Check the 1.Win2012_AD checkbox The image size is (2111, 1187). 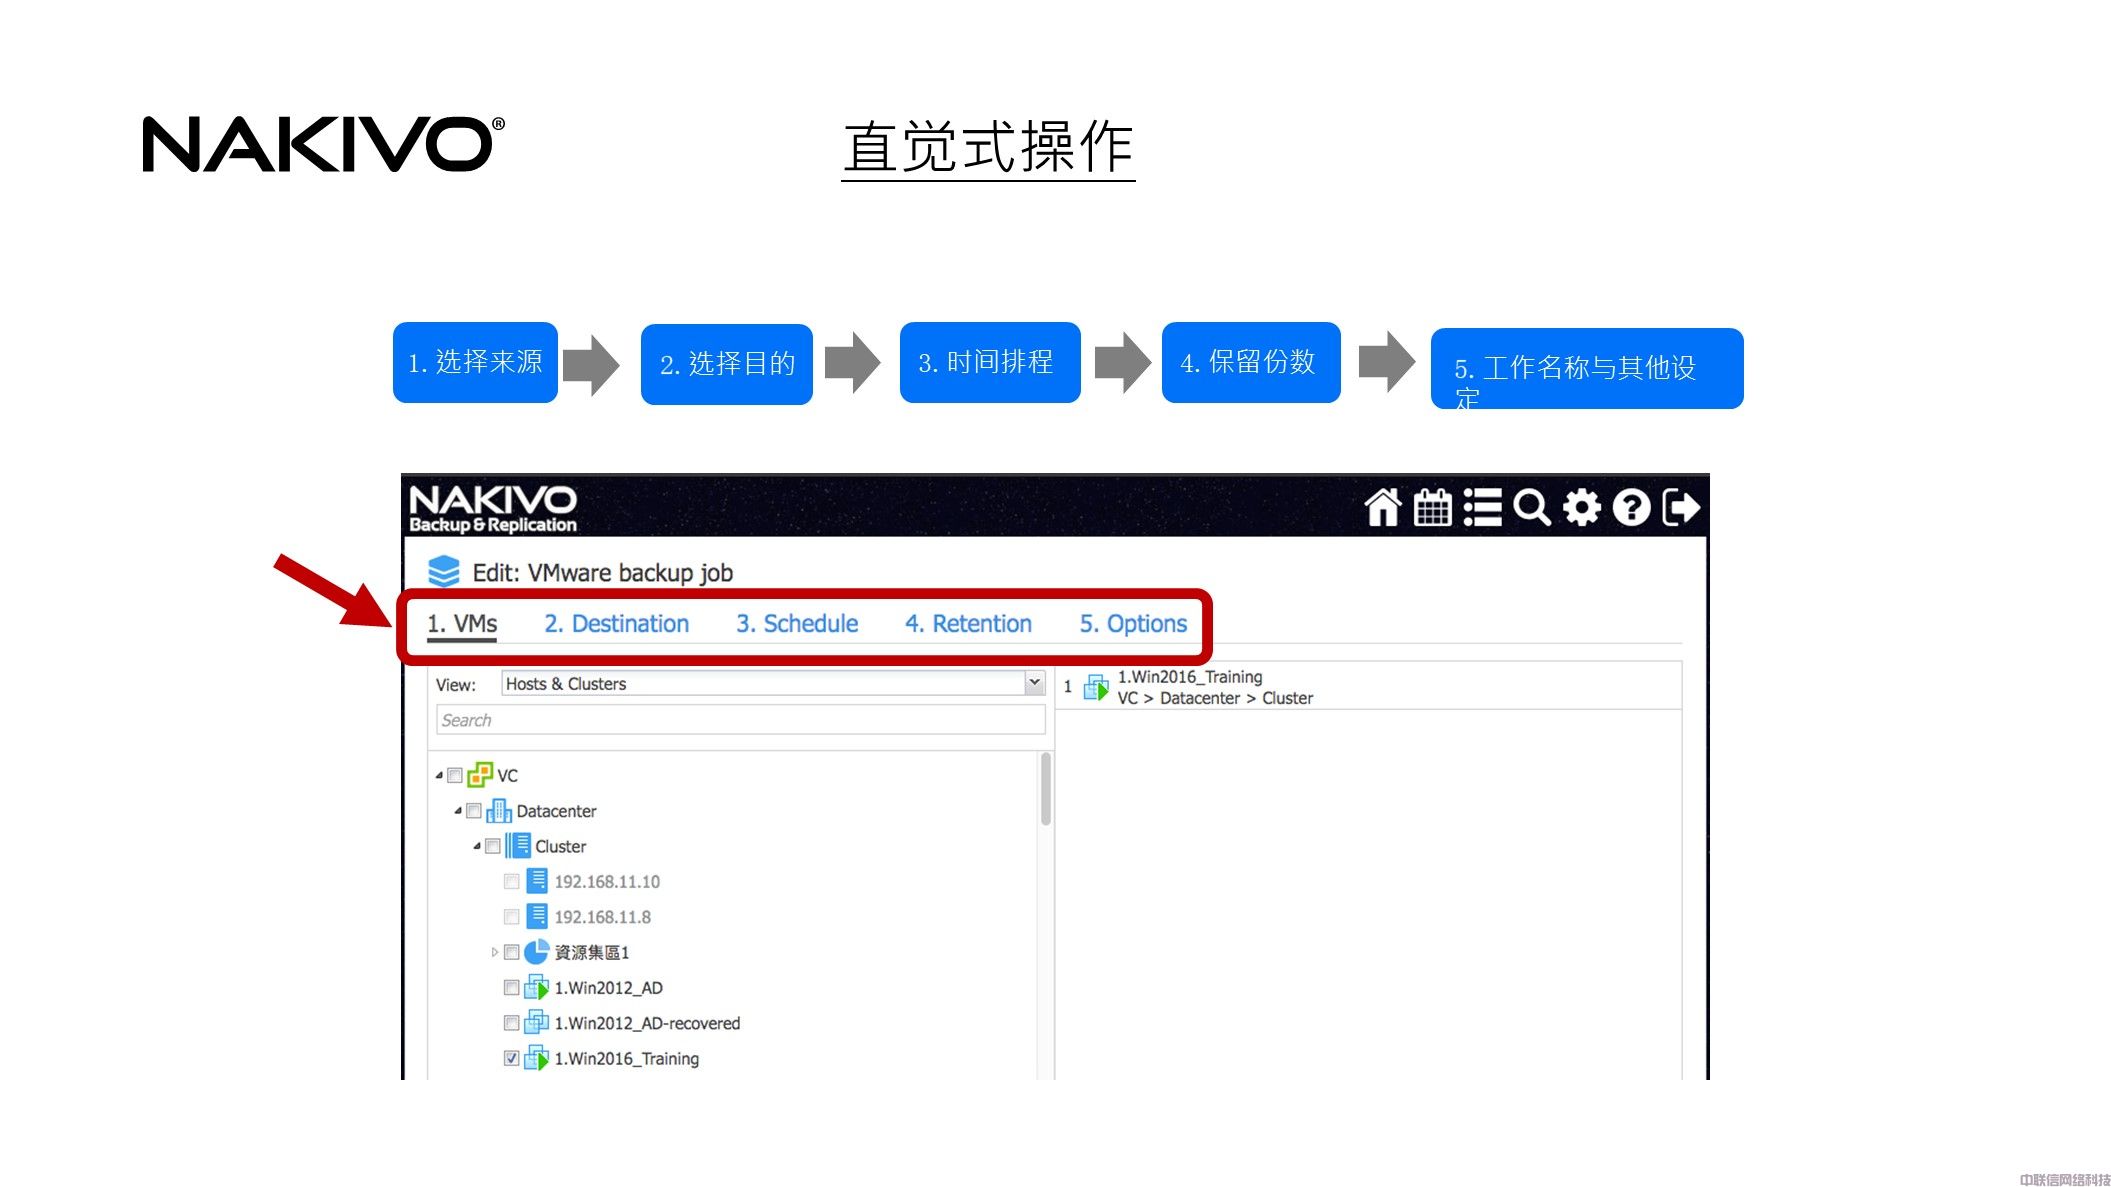[511, 988]
